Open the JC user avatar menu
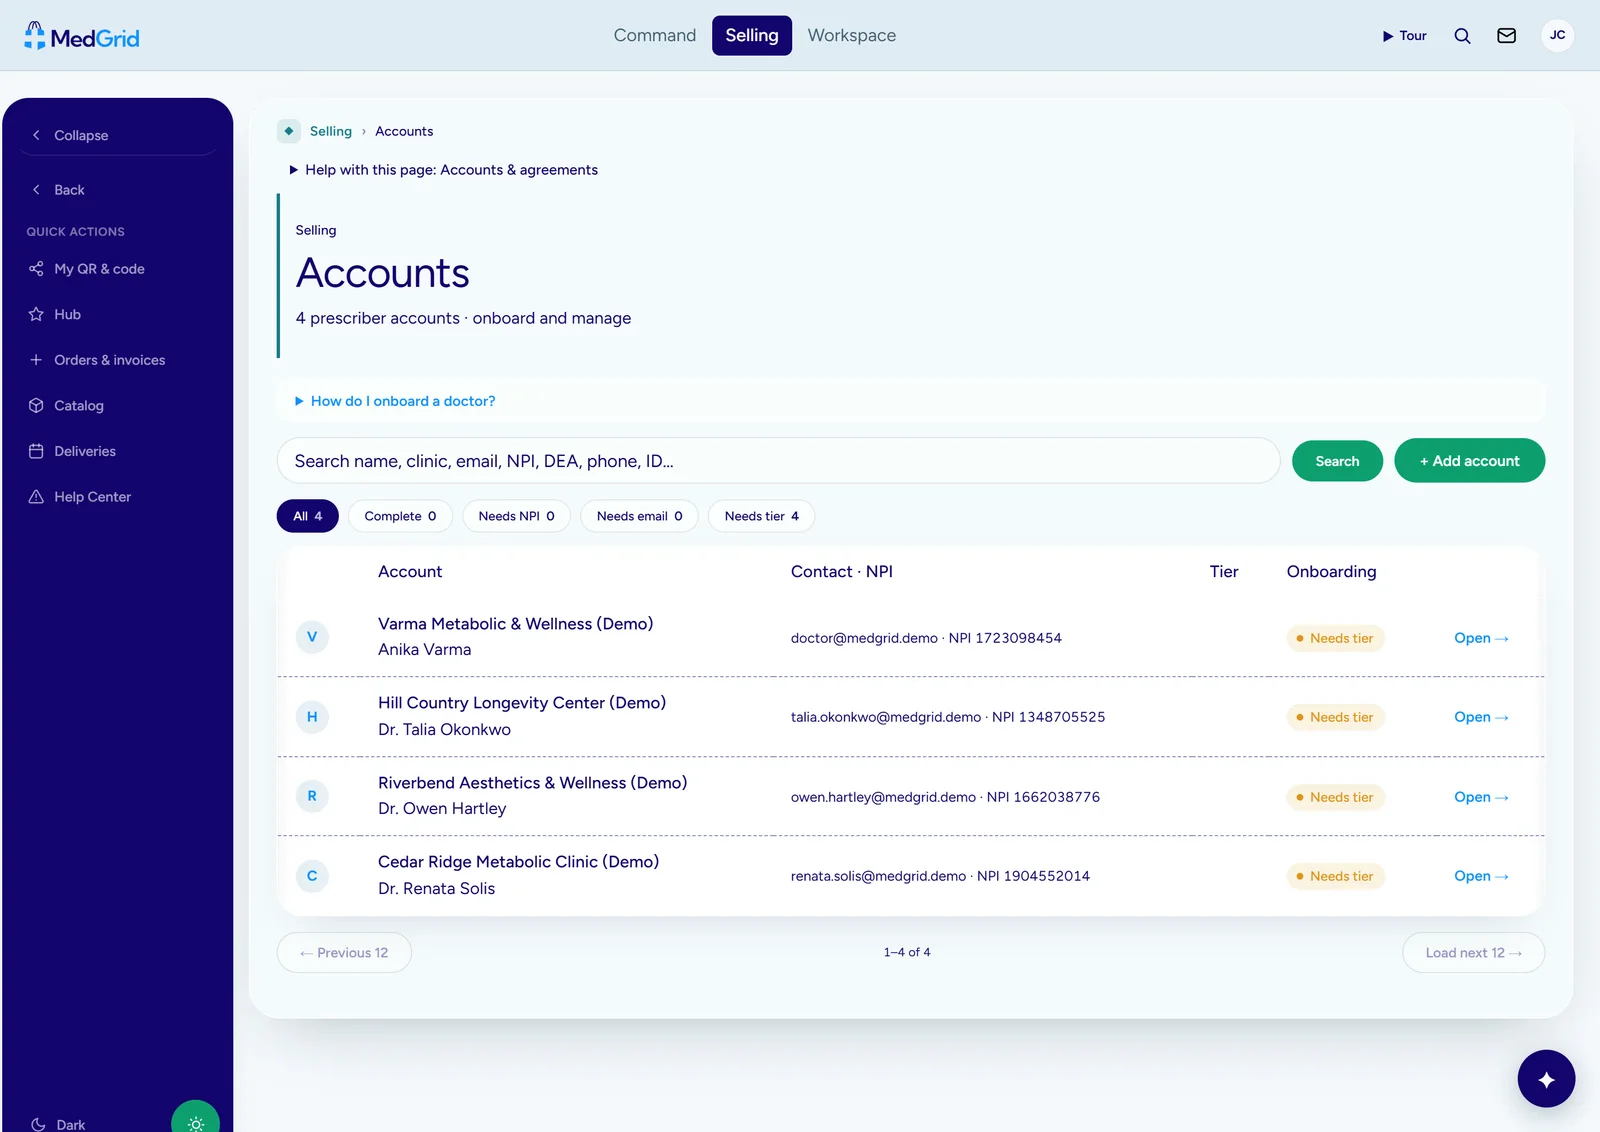 click(x=1557, y=36)
